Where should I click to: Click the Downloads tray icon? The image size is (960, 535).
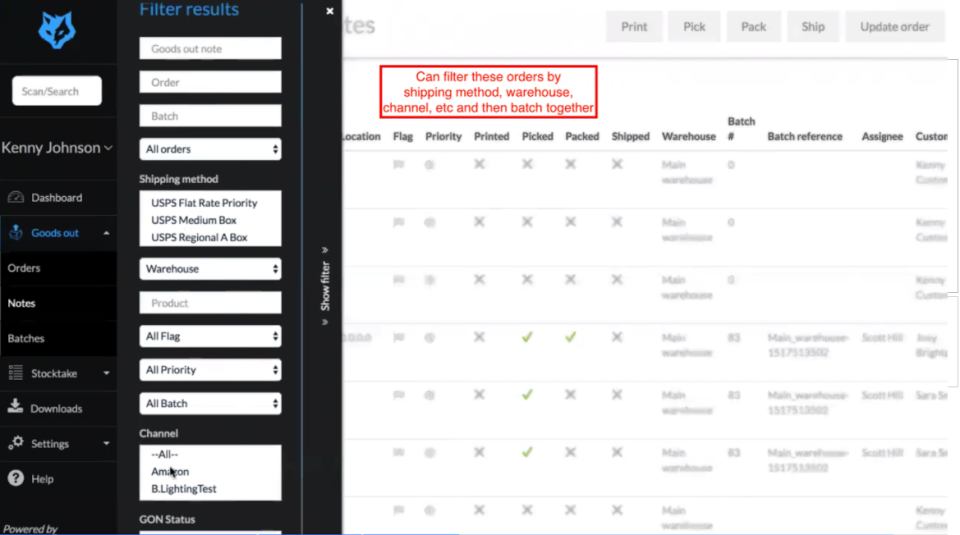(16, 406)
